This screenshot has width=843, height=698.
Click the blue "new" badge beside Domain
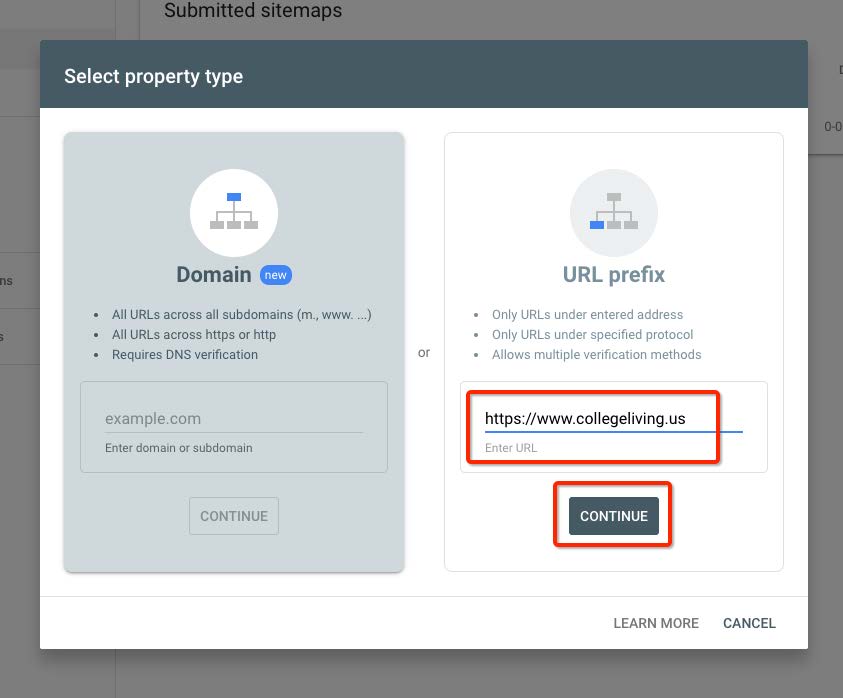point(276,275)
